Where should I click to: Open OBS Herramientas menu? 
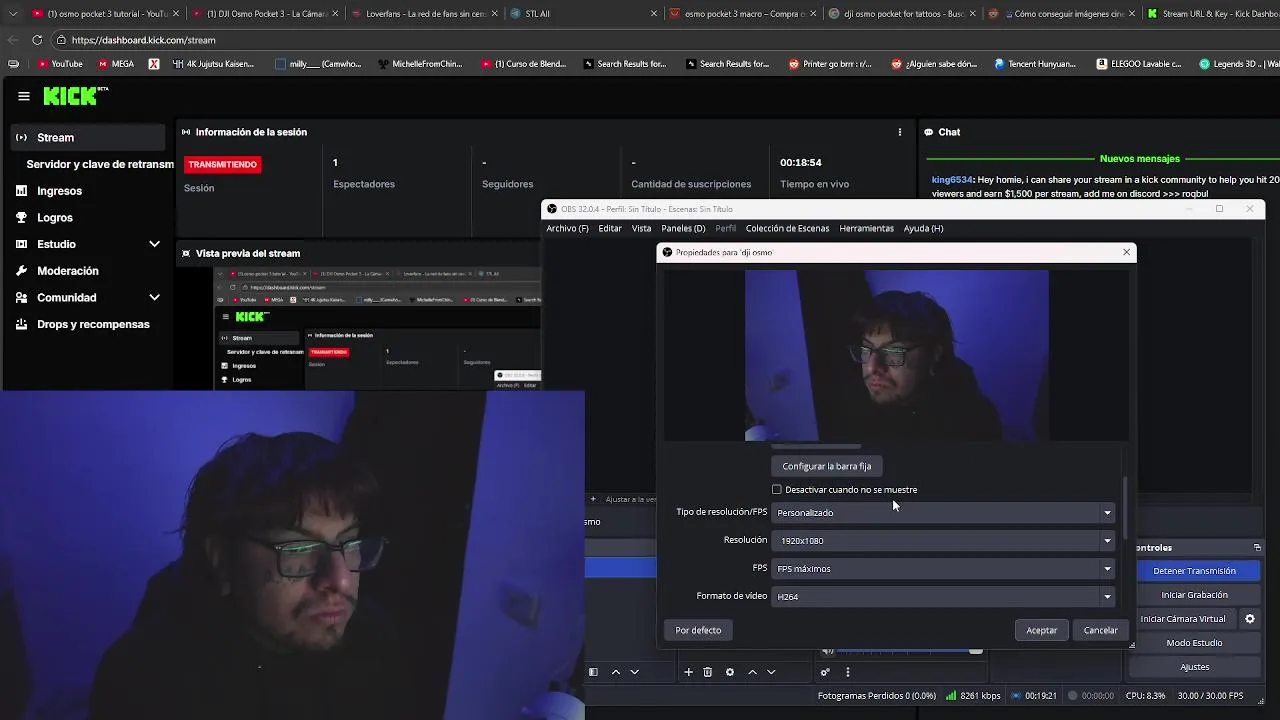pos(867,228)
